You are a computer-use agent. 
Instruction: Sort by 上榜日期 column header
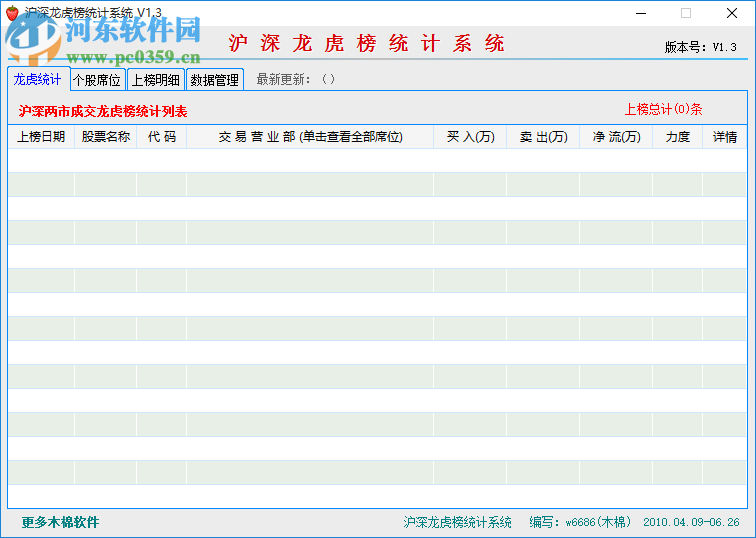coord(41,137)
